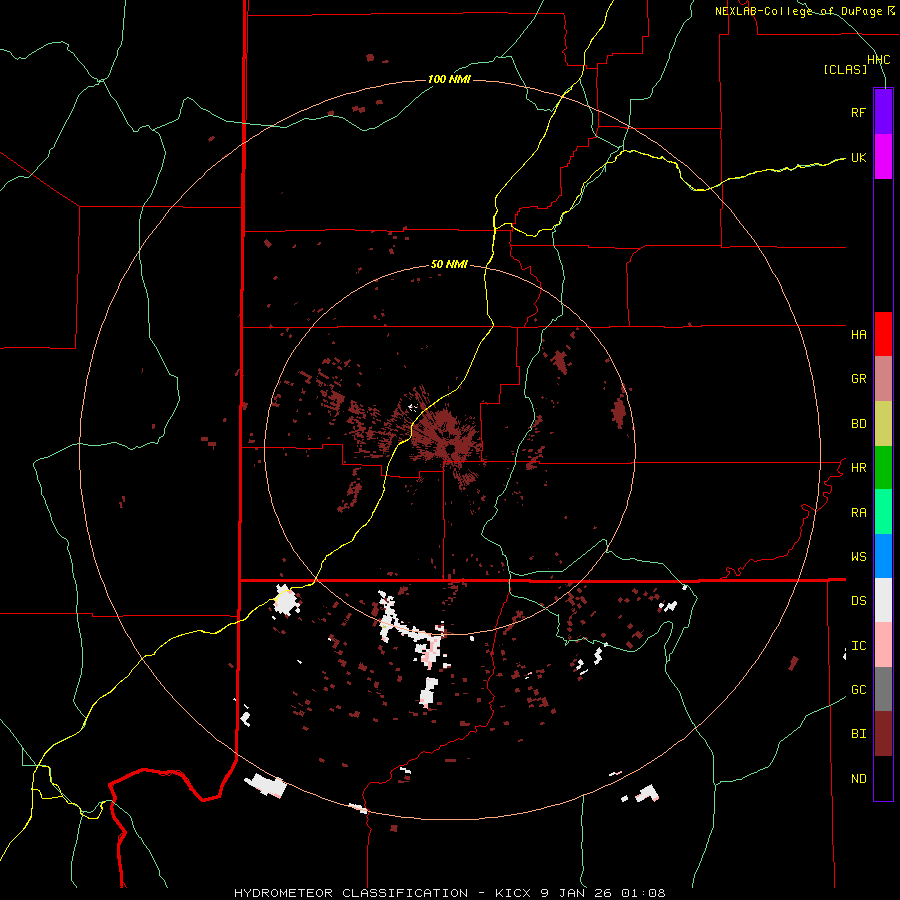Click the RF legend label
This screenshot has width=900, height=900.
(859, 112)
